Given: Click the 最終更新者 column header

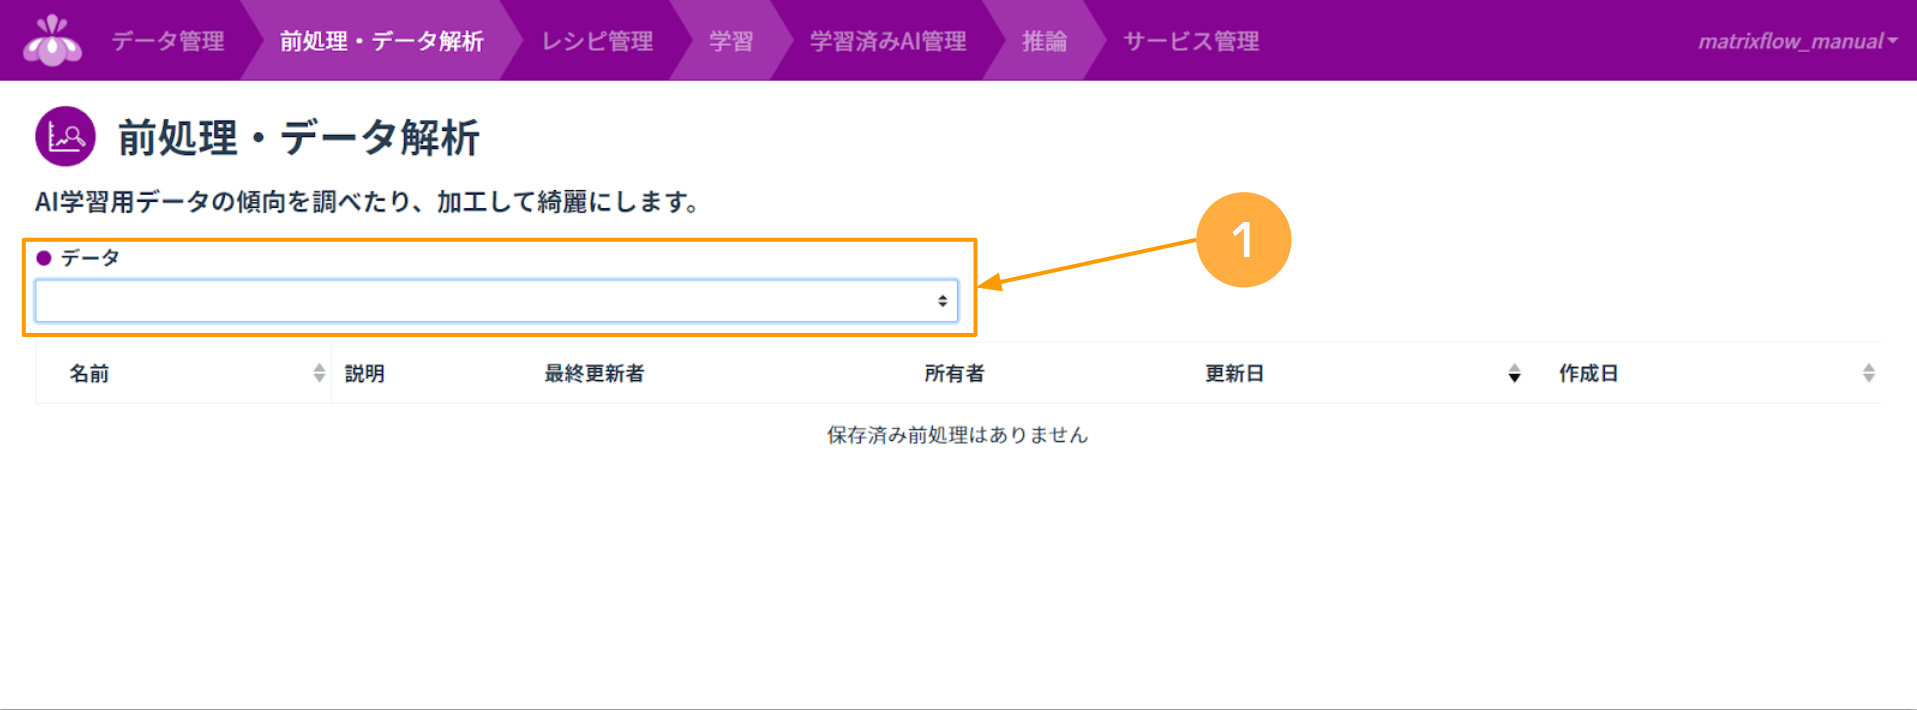Looking at the screenshot, I should [x=594, y=373].
